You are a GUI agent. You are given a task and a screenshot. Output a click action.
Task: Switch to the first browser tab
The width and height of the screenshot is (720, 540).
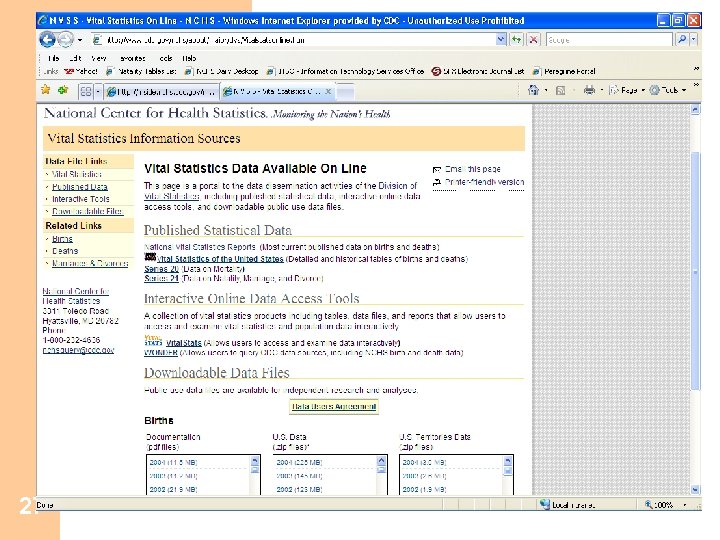[x=161, y=91]
